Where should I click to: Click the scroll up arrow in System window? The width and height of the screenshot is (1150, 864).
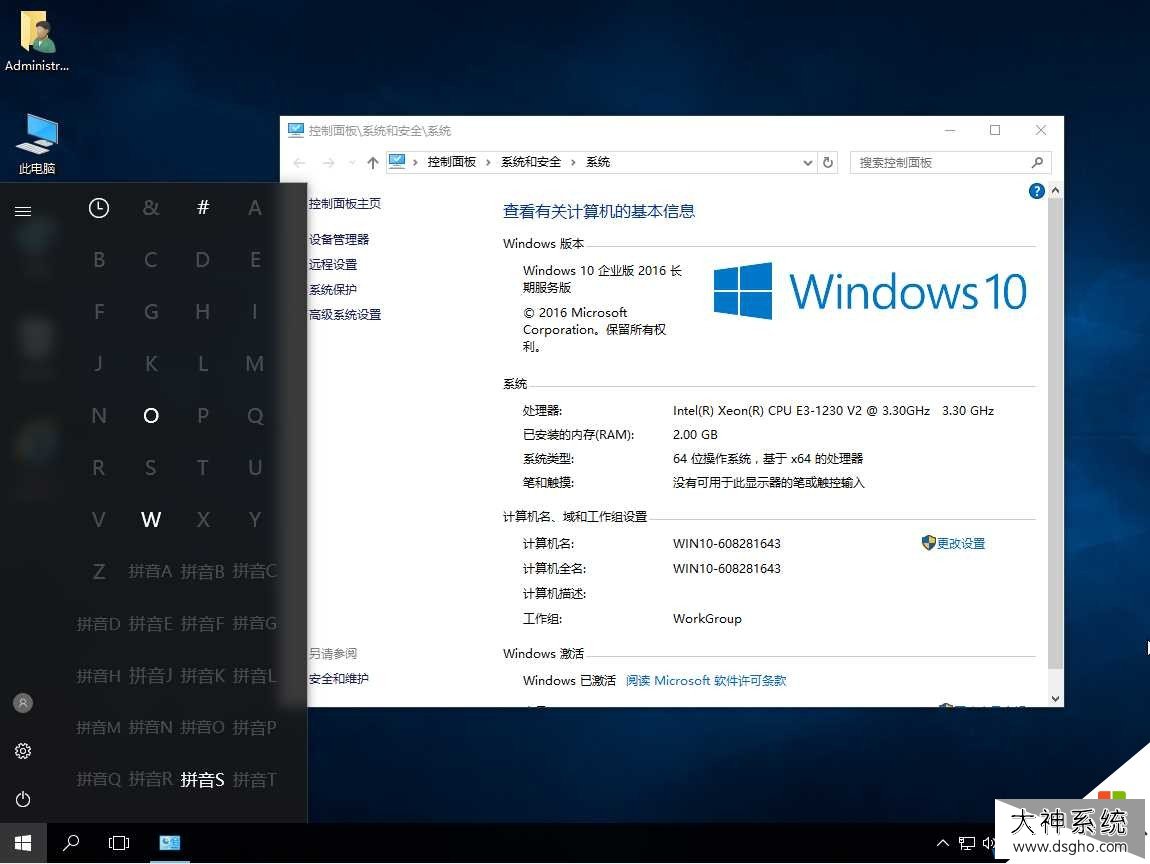pyautogui.click(x=1055, y=191)
